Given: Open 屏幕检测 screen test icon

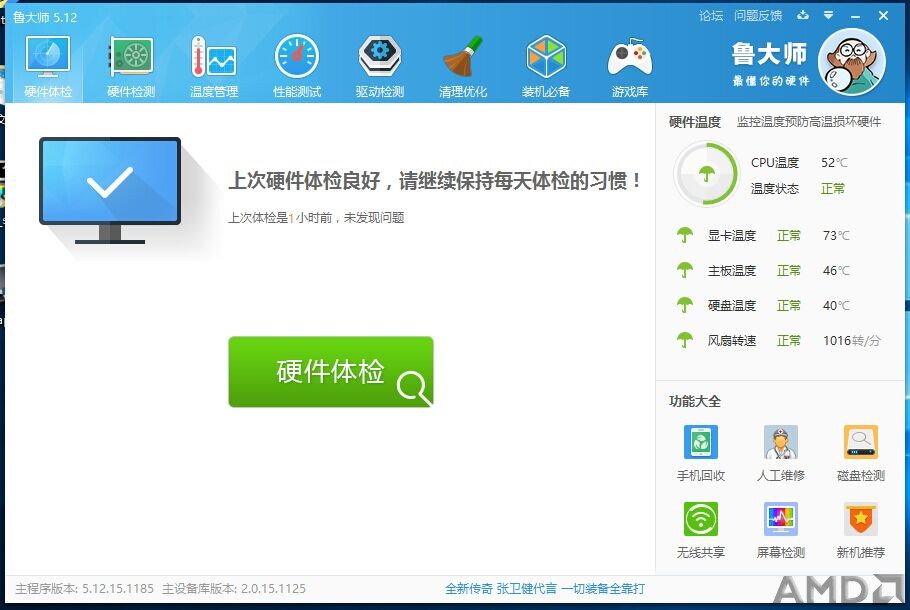Looking at the screenshot, I should pos(781,519).
